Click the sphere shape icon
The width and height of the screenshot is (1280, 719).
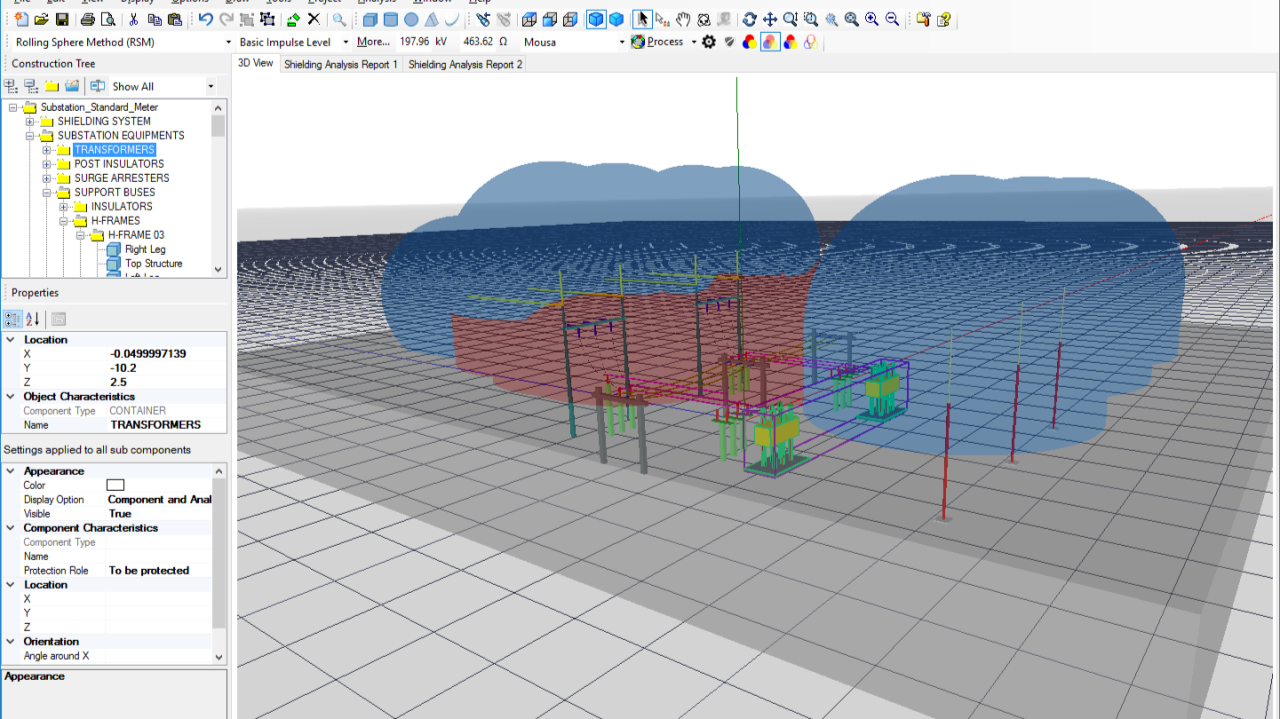point(411,19)
